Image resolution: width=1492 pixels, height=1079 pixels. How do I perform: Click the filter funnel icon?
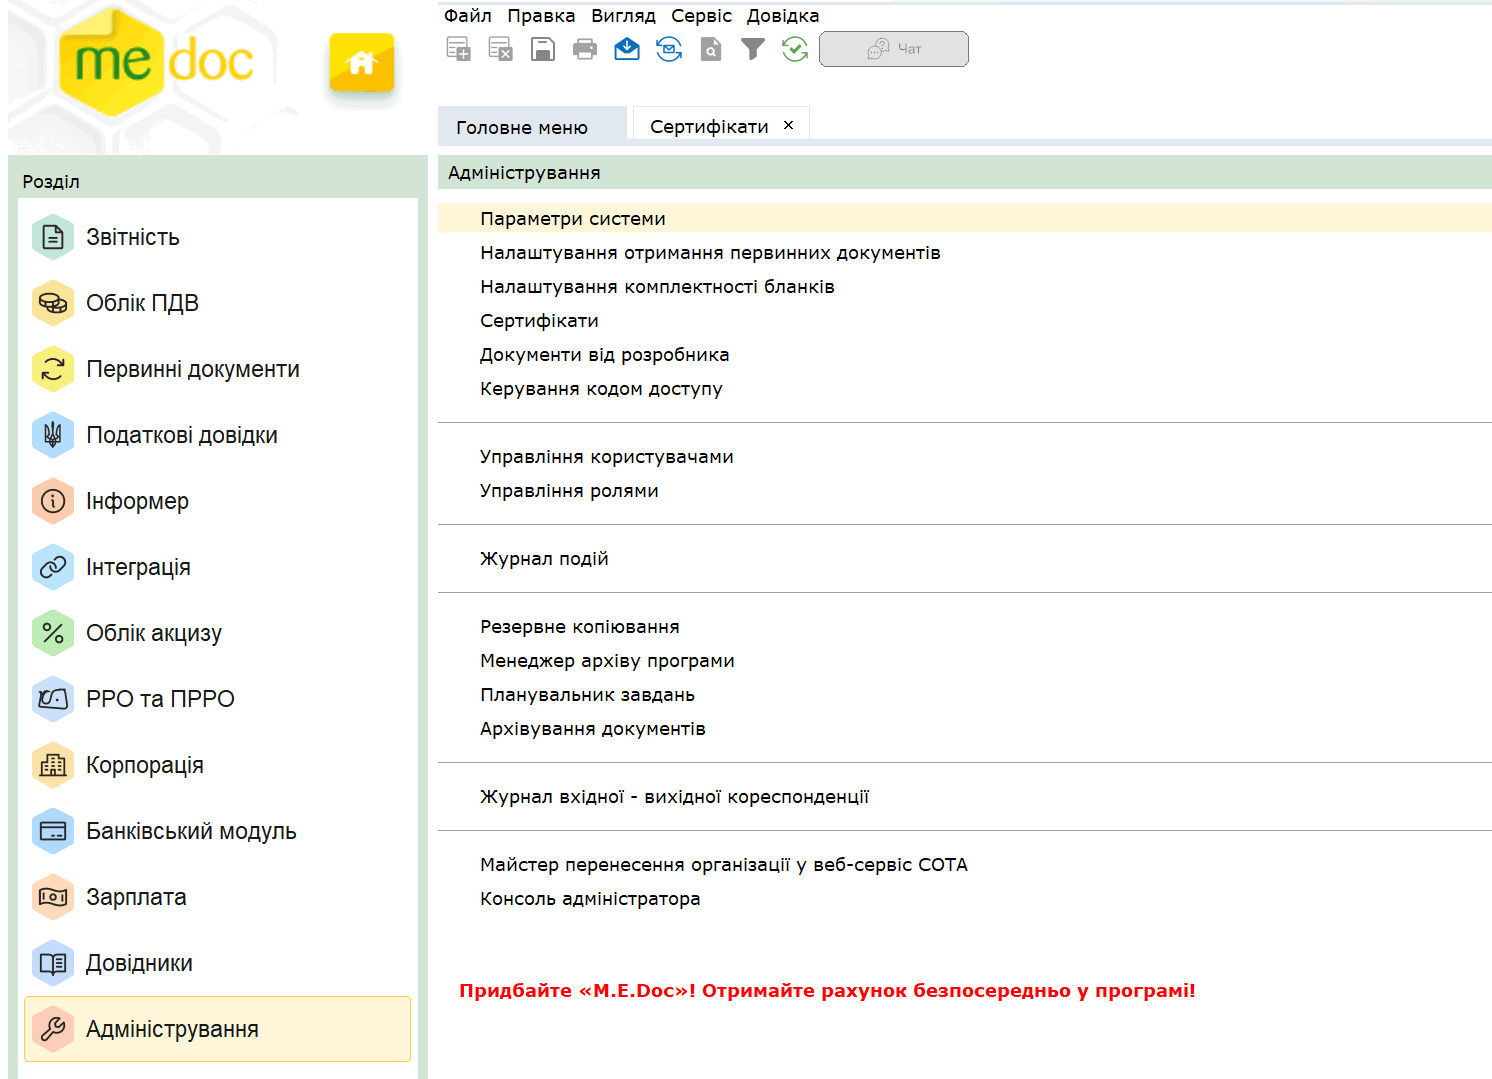click(x=753, y=49)
